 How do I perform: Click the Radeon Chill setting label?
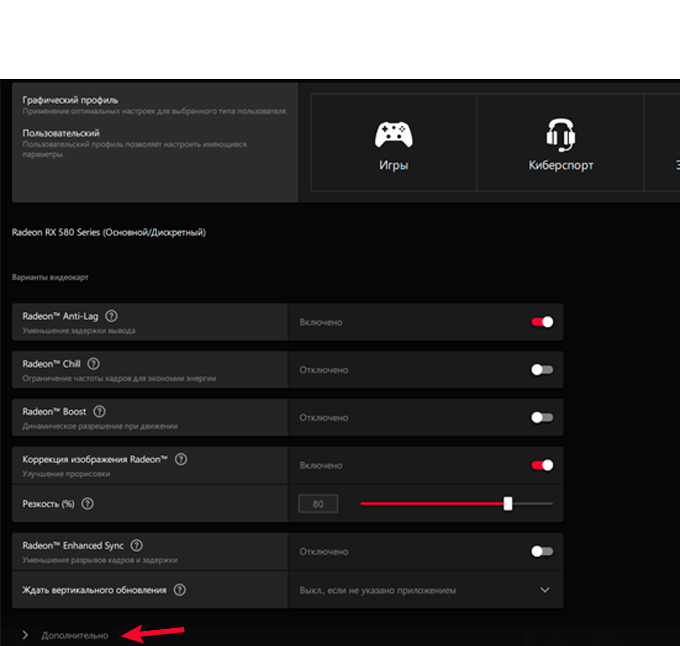click(51, 364)
